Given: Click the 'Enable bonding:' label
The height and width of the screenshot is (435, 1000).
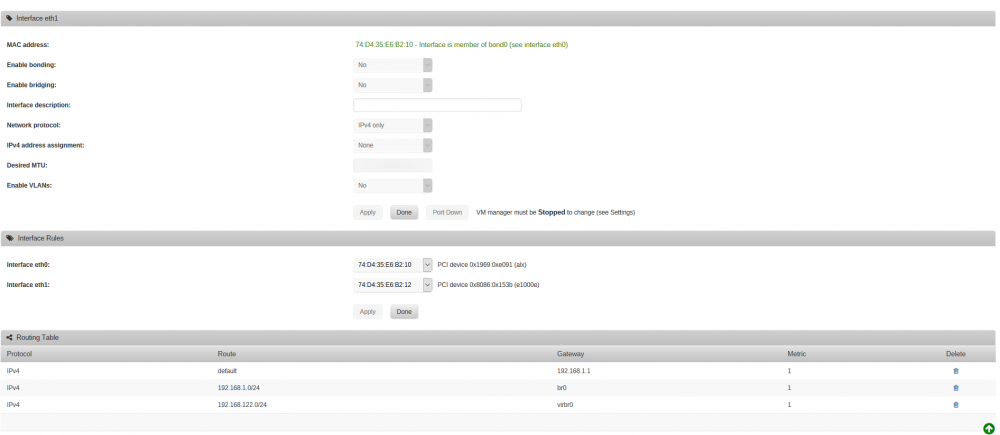Looking at the screenshot, I should click(x=31, y=65).
